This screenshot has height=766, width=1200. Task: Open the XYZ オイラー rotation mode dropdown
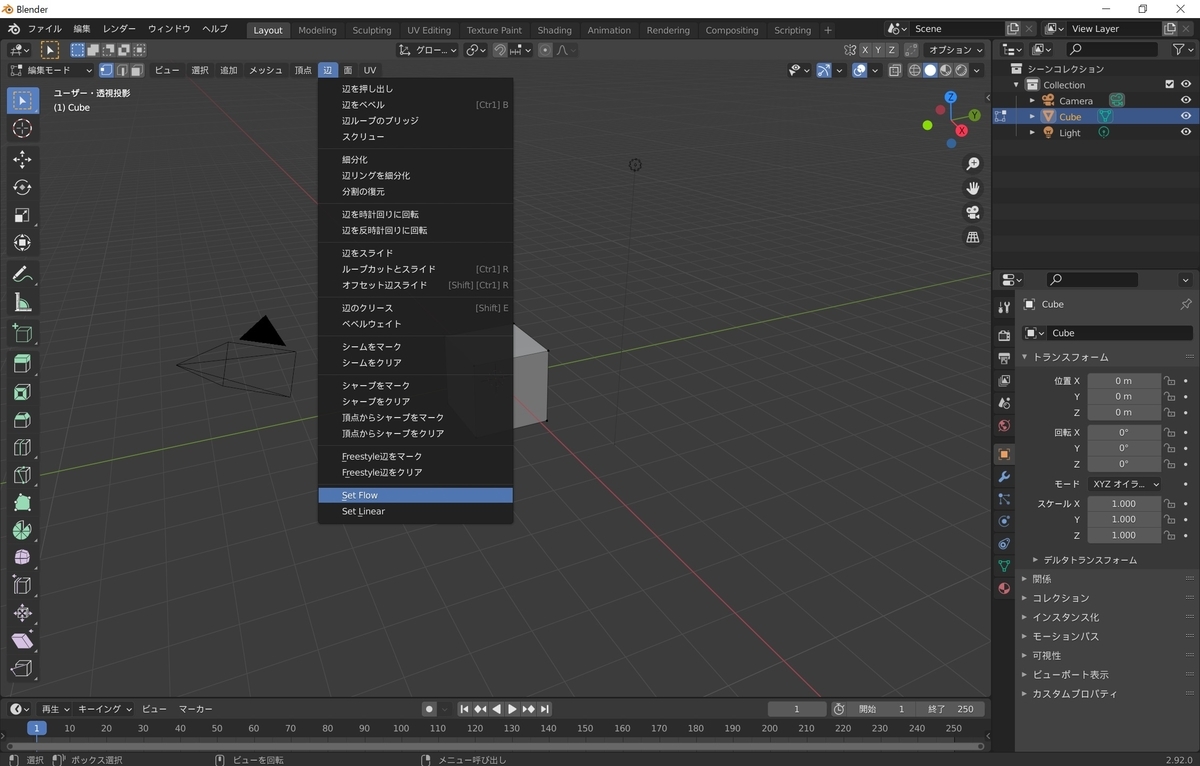pos(1124,484)
